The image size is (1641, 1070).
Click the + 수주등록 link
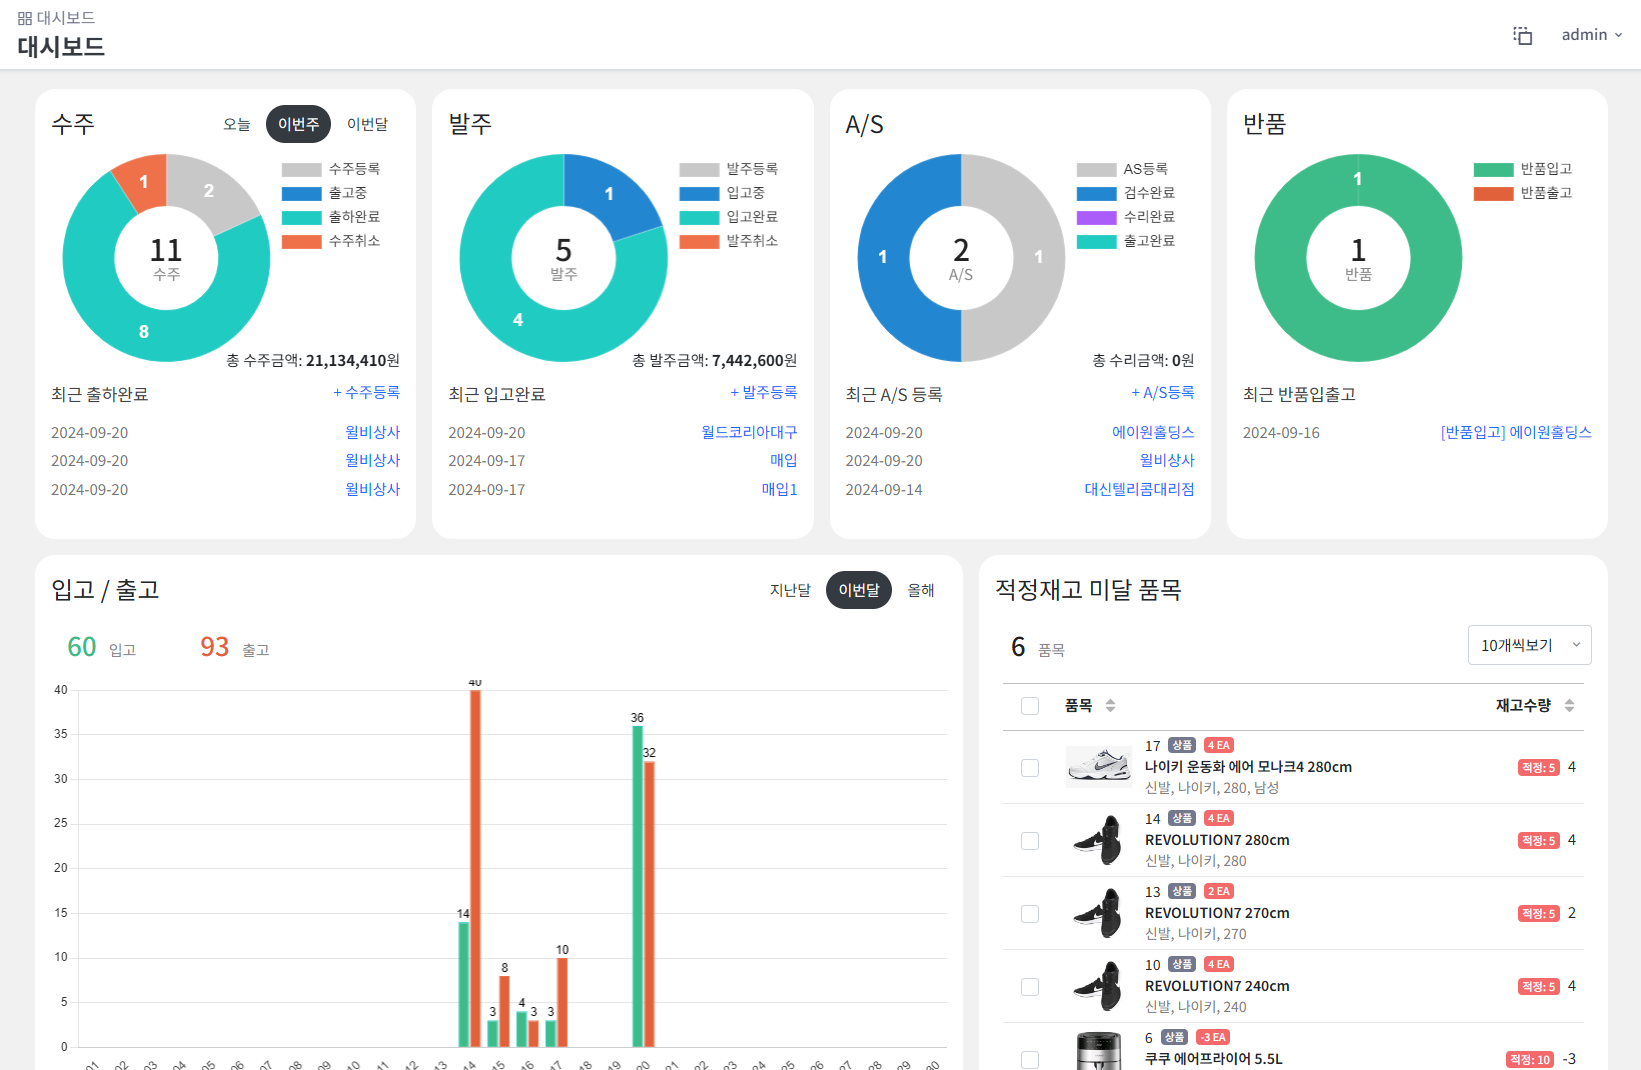click(x=366, y=392)
